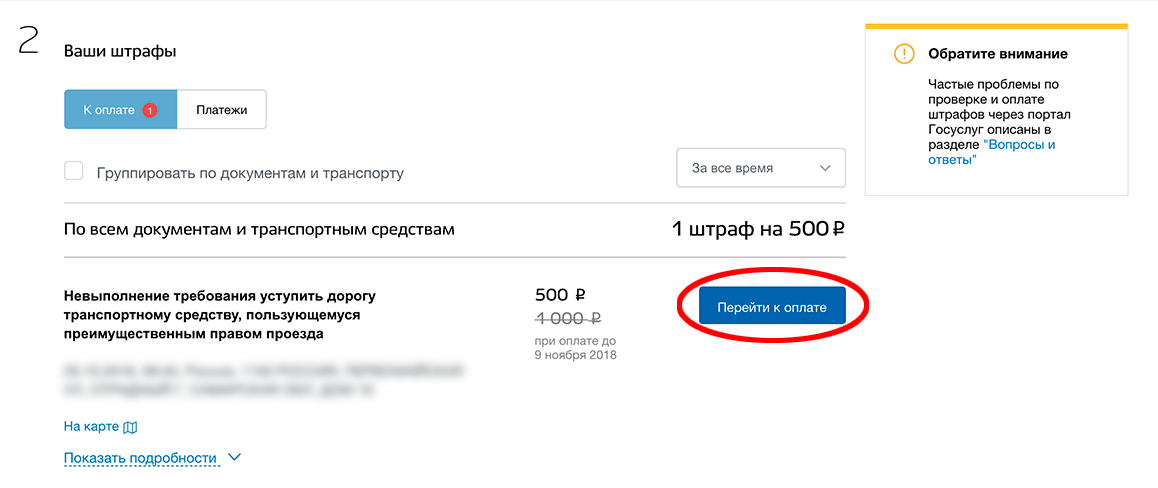Click the Перейти к оплате button
Viewport: 1158px width, 488px height.
click(x=772, y=306)
